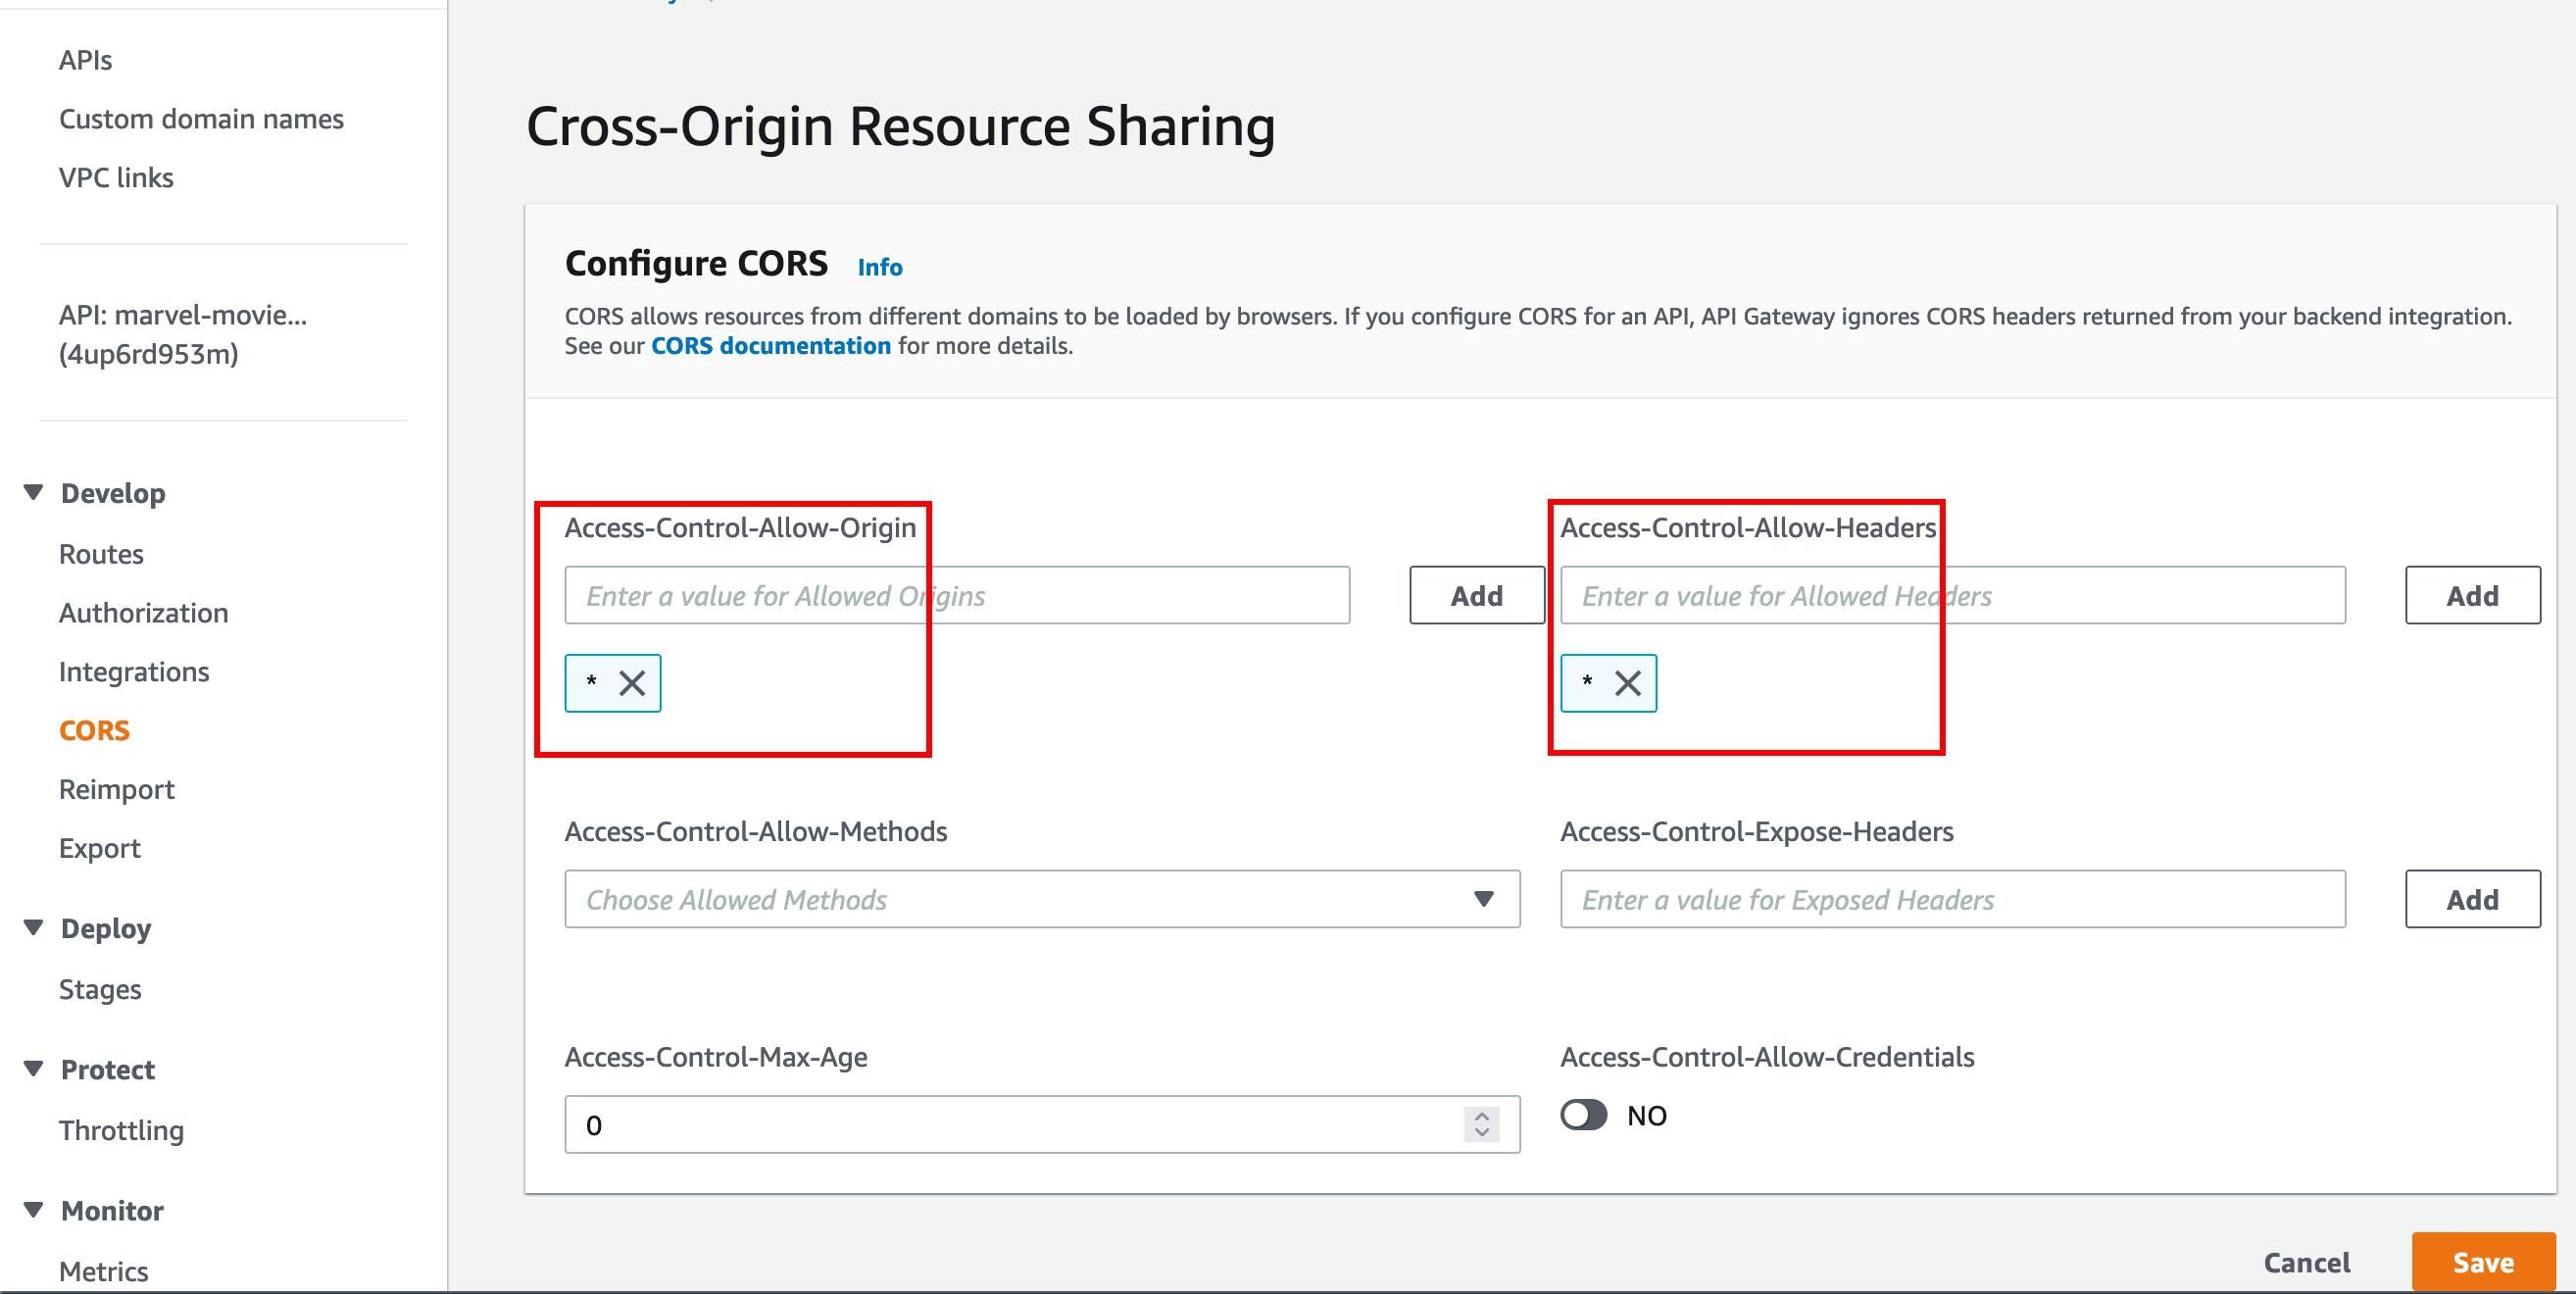This screenshot has height=1294, width=2576.
Task: Focus the Exposed Headers input field
Action: 1953,899
